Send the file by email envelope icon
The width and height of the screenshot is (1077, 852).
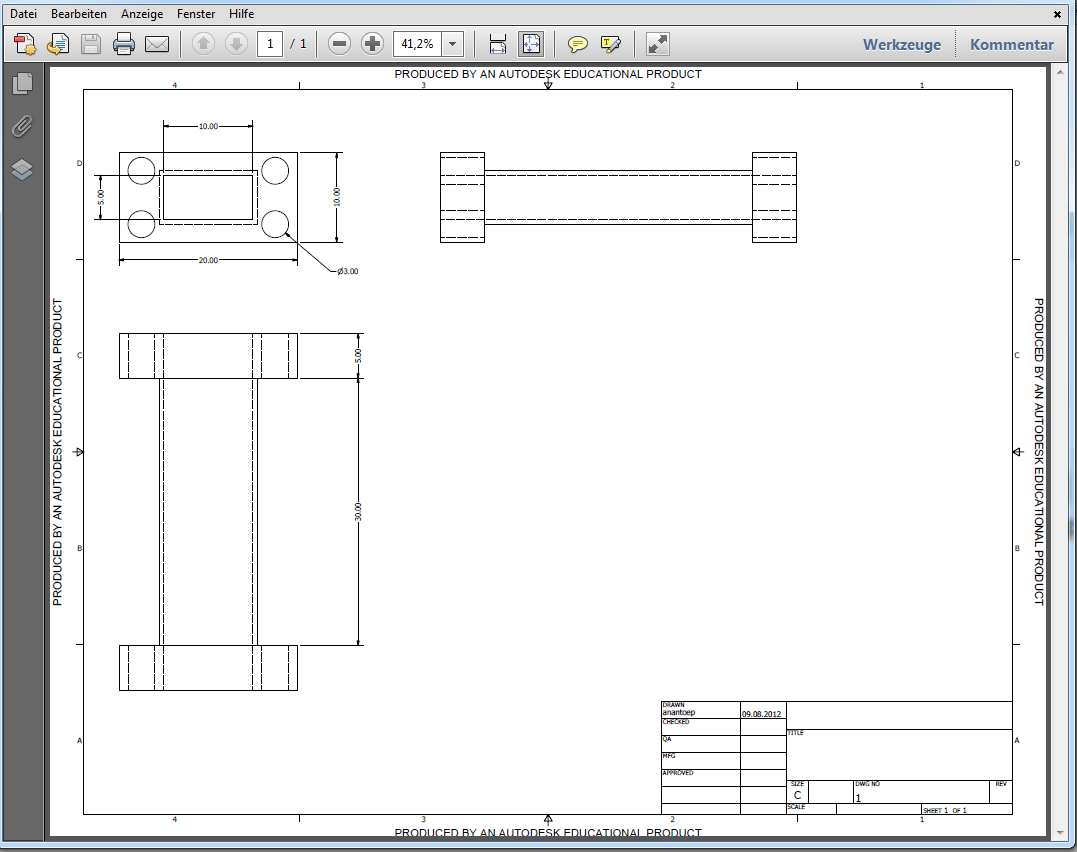pyautogui.click(x=157, y=44)
